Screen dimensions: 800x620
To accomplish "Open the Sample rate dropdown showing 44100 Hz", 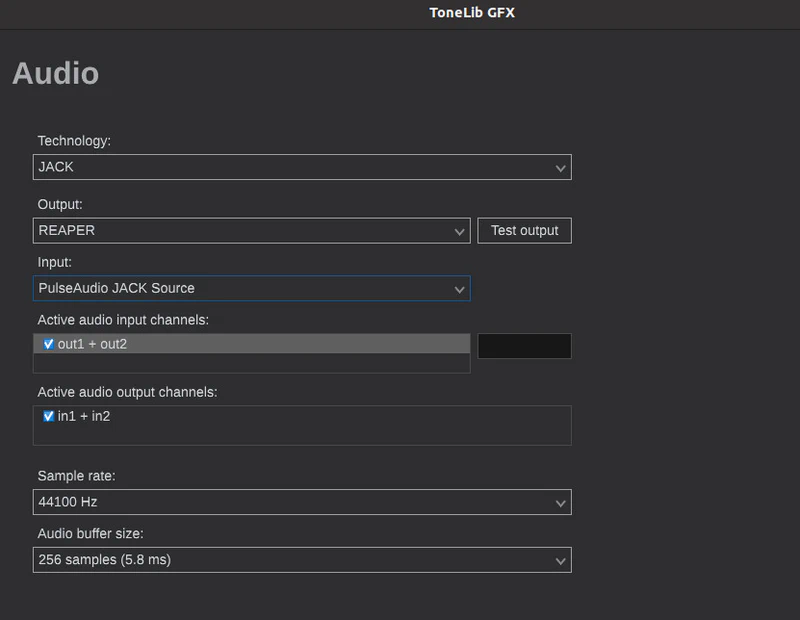I will click(302, 502).
